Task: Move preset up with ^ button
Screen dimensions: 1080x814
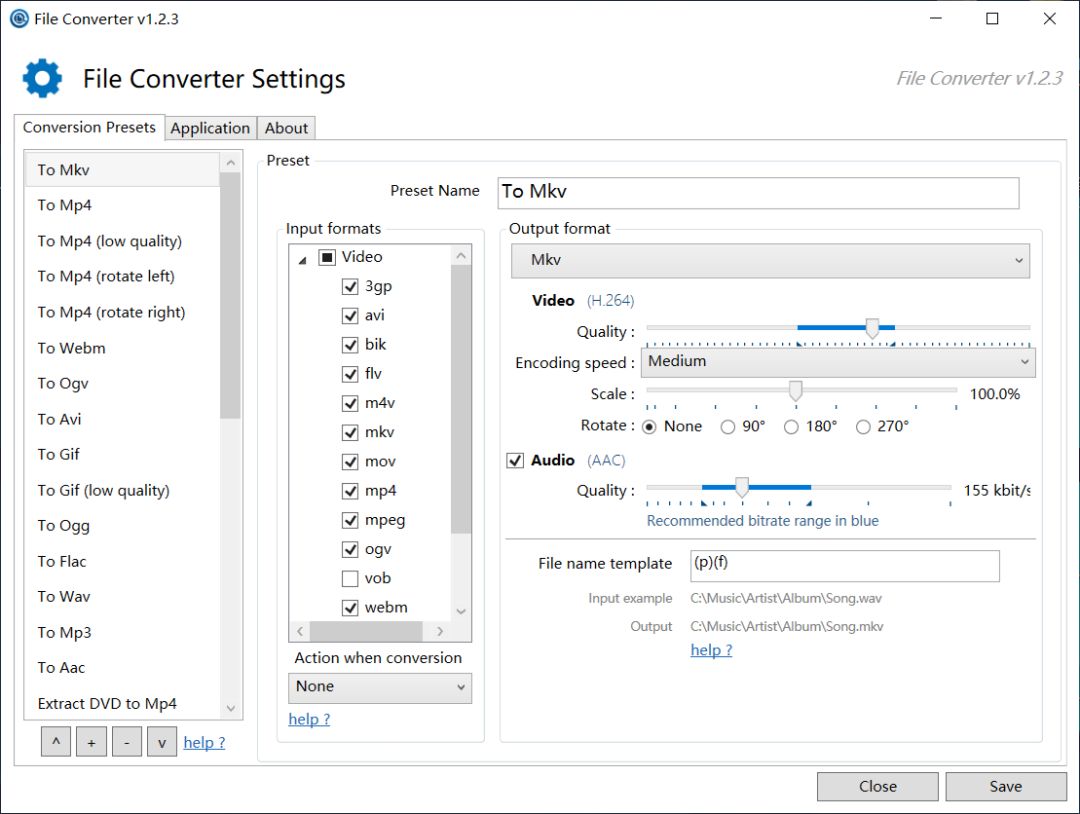Action: pos(55,743)
